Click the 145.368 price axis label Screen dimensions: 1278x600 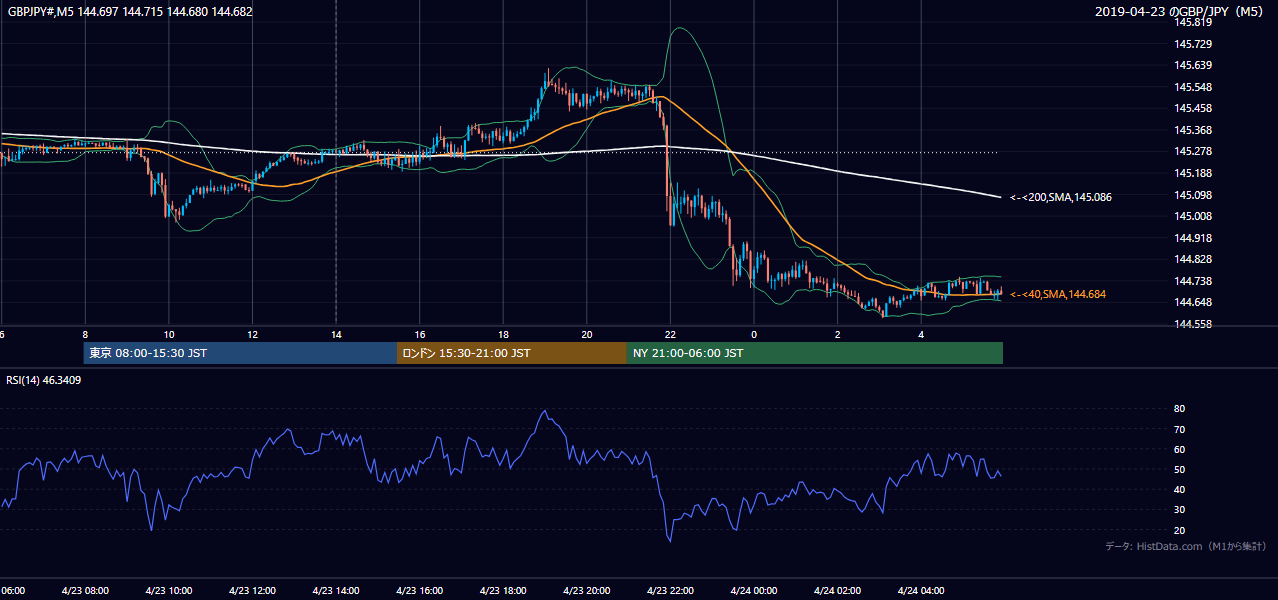tap(1191, 130)
